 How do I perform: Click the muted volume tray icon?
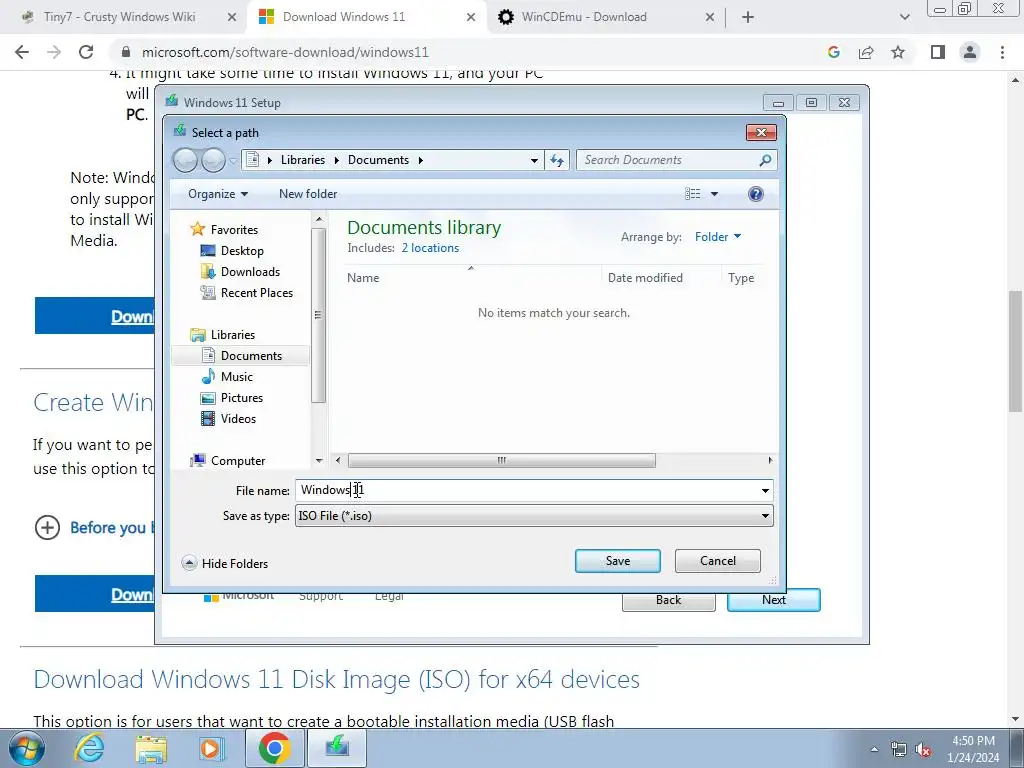coord(923,750)
